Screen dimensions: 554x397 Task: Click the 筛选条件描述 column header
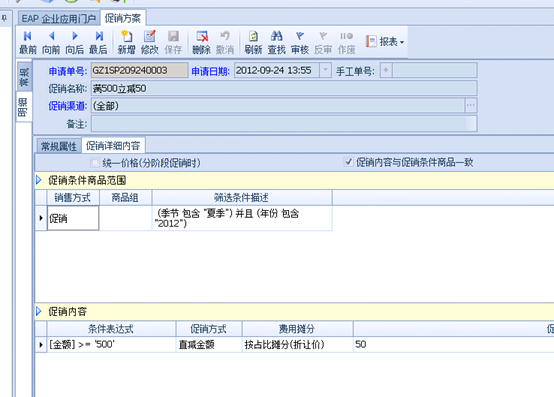click(x=242, y=198)
